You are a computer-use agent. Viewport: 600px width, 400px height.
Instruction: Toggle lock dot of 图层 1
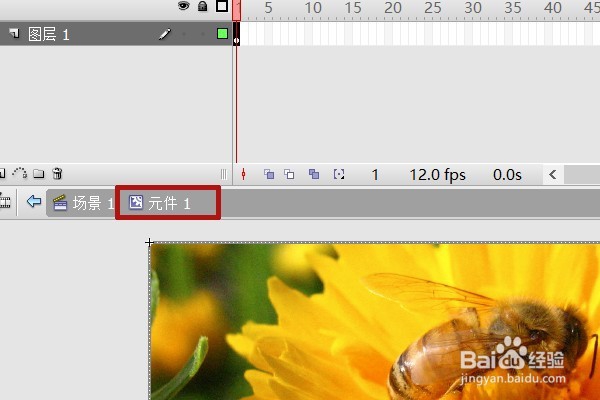coord(203,34)
